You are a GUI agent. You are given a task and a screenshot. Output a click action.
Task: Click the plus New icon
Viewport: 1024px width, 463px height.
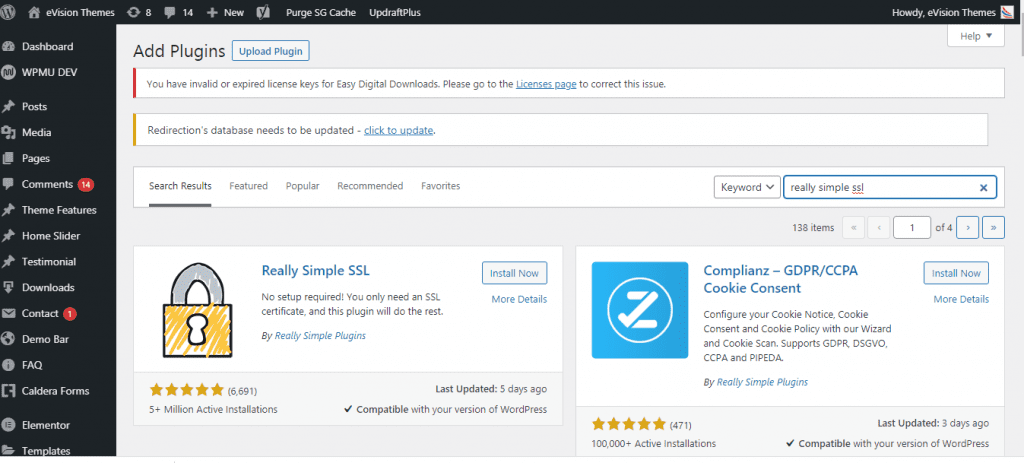point(212,12)
